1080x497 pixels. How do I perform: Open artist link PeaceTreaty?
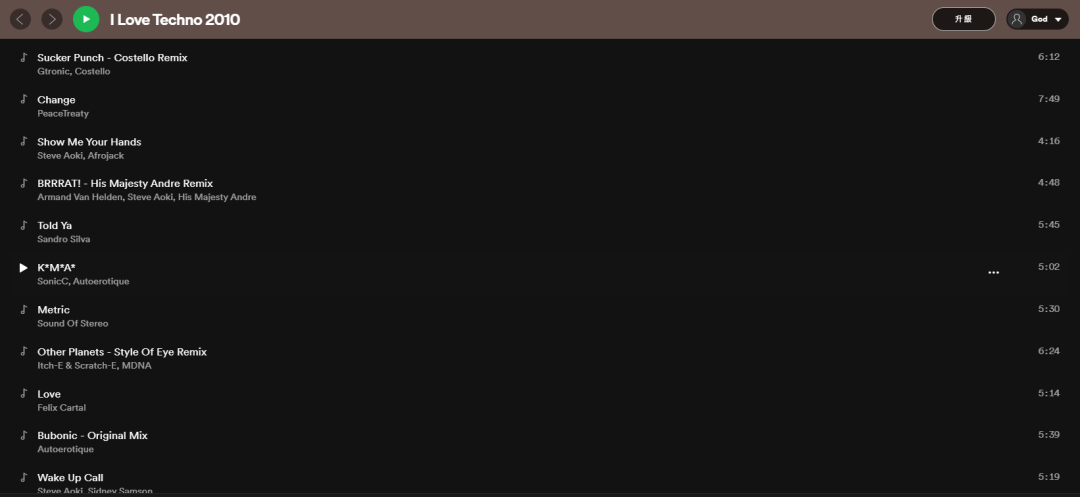pos(63,114)
